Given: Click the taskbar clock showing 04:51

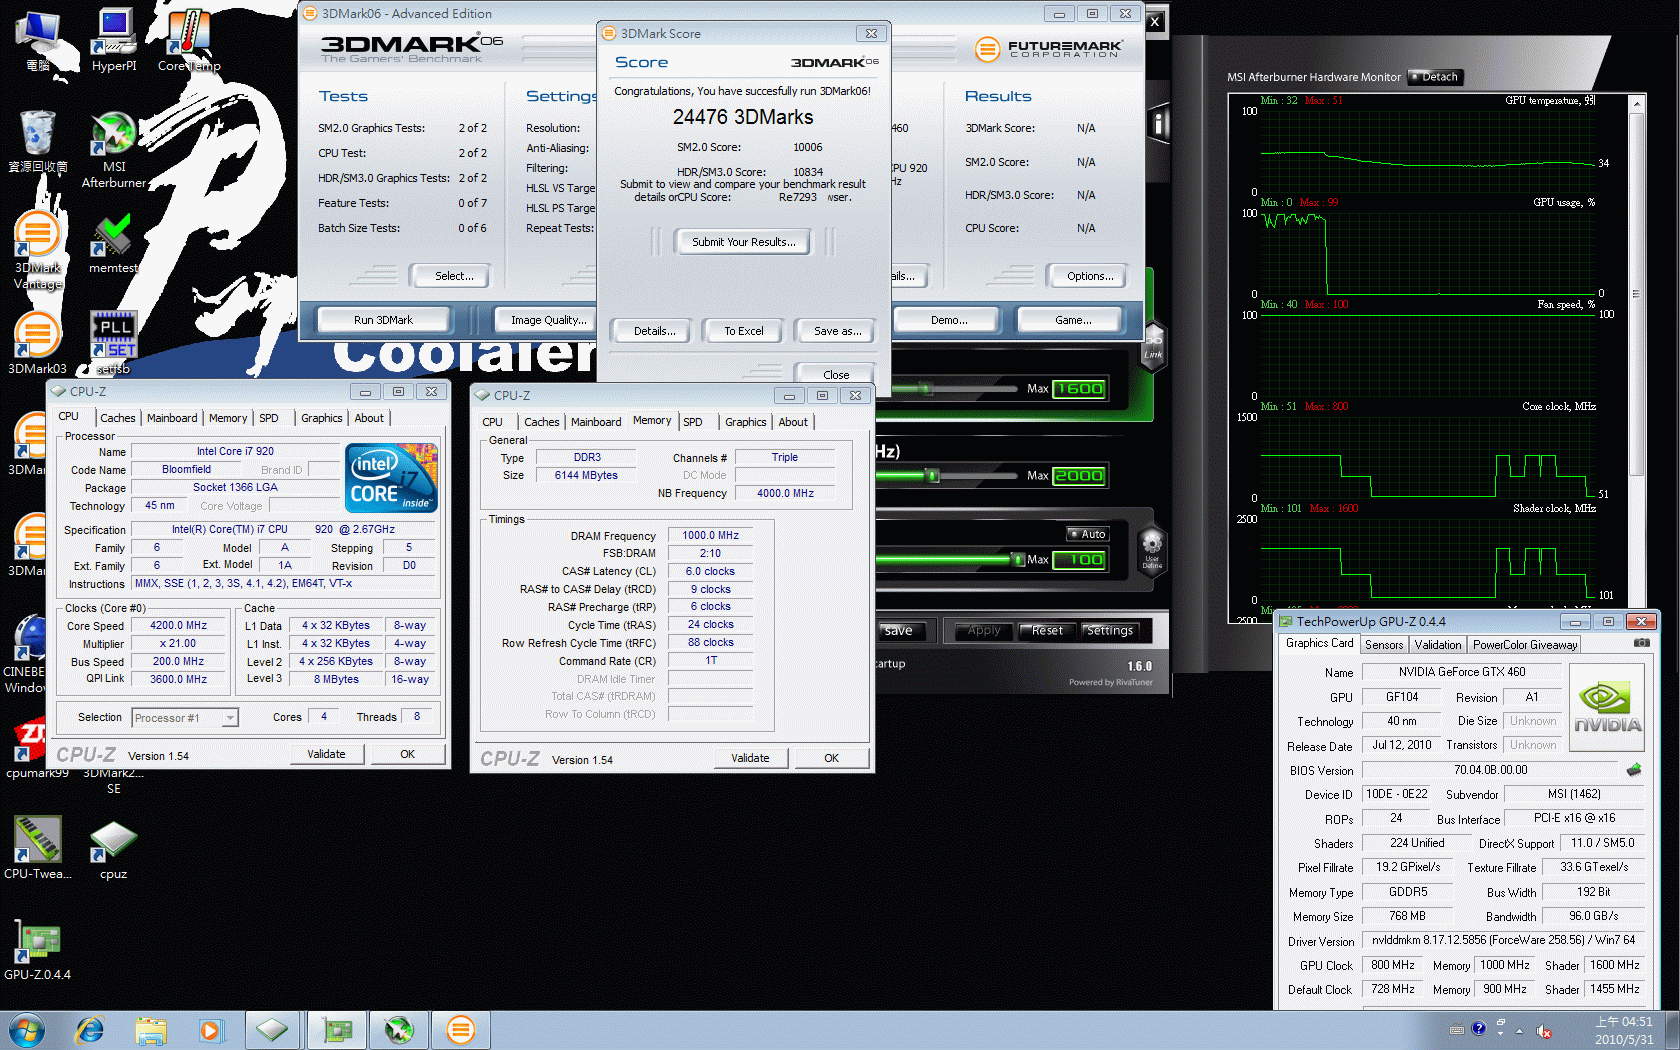Looking at the screenshot, I should (1623, 1030).
